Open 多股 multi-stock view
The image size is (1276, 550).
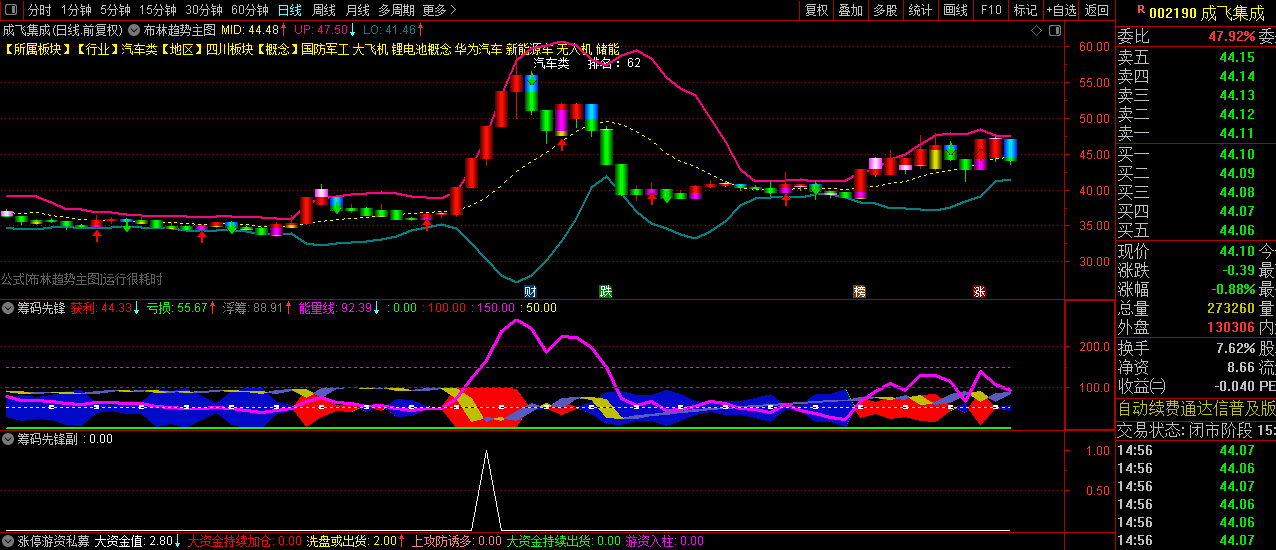click(x=884, y=10)
